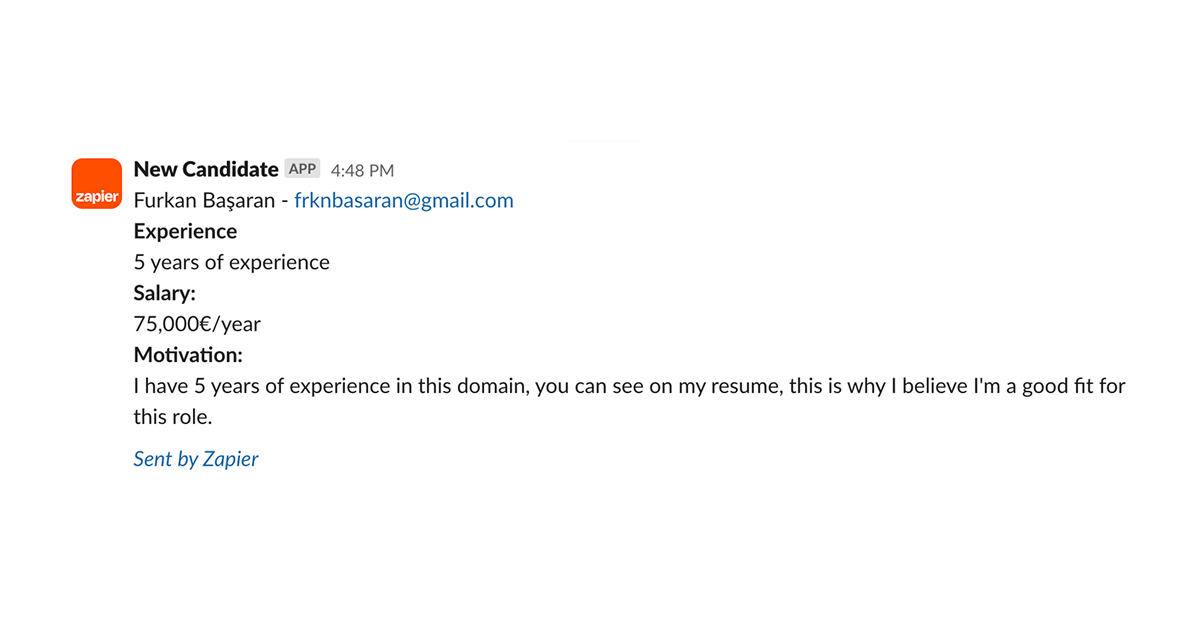The width and height of the screenshot is (1200, 630).
Task: Click the APP badge next to sender name
Action: (x=303, y=169)
